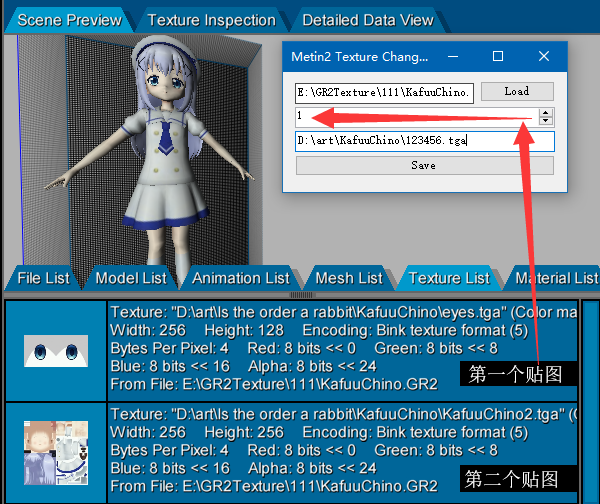Select the Texture List tab
The height and width of the screenshot is (504, 600).
pyautogui.click(x=449, y=278)
